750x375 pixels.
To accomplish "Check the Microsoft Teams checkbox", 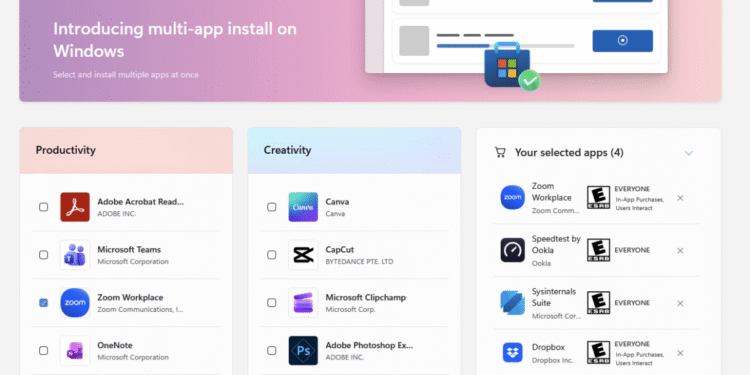I will [44, 255].
